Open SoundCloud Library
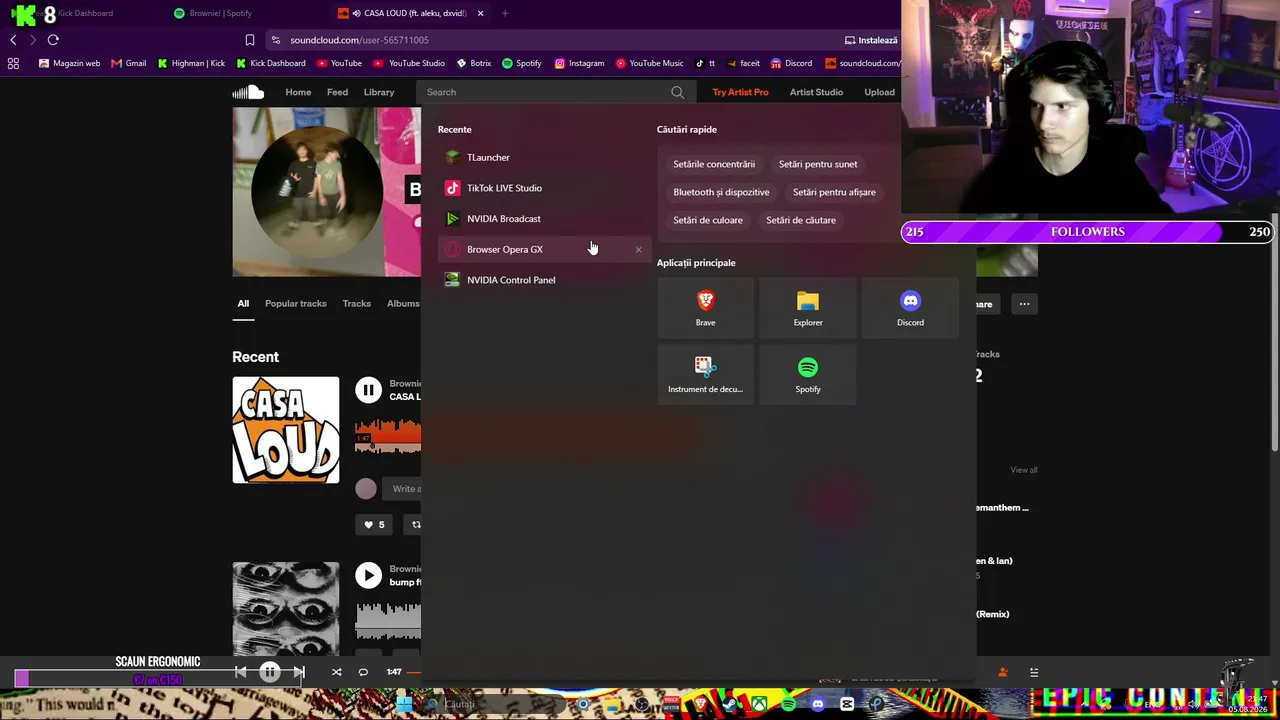 click(379, 92)
